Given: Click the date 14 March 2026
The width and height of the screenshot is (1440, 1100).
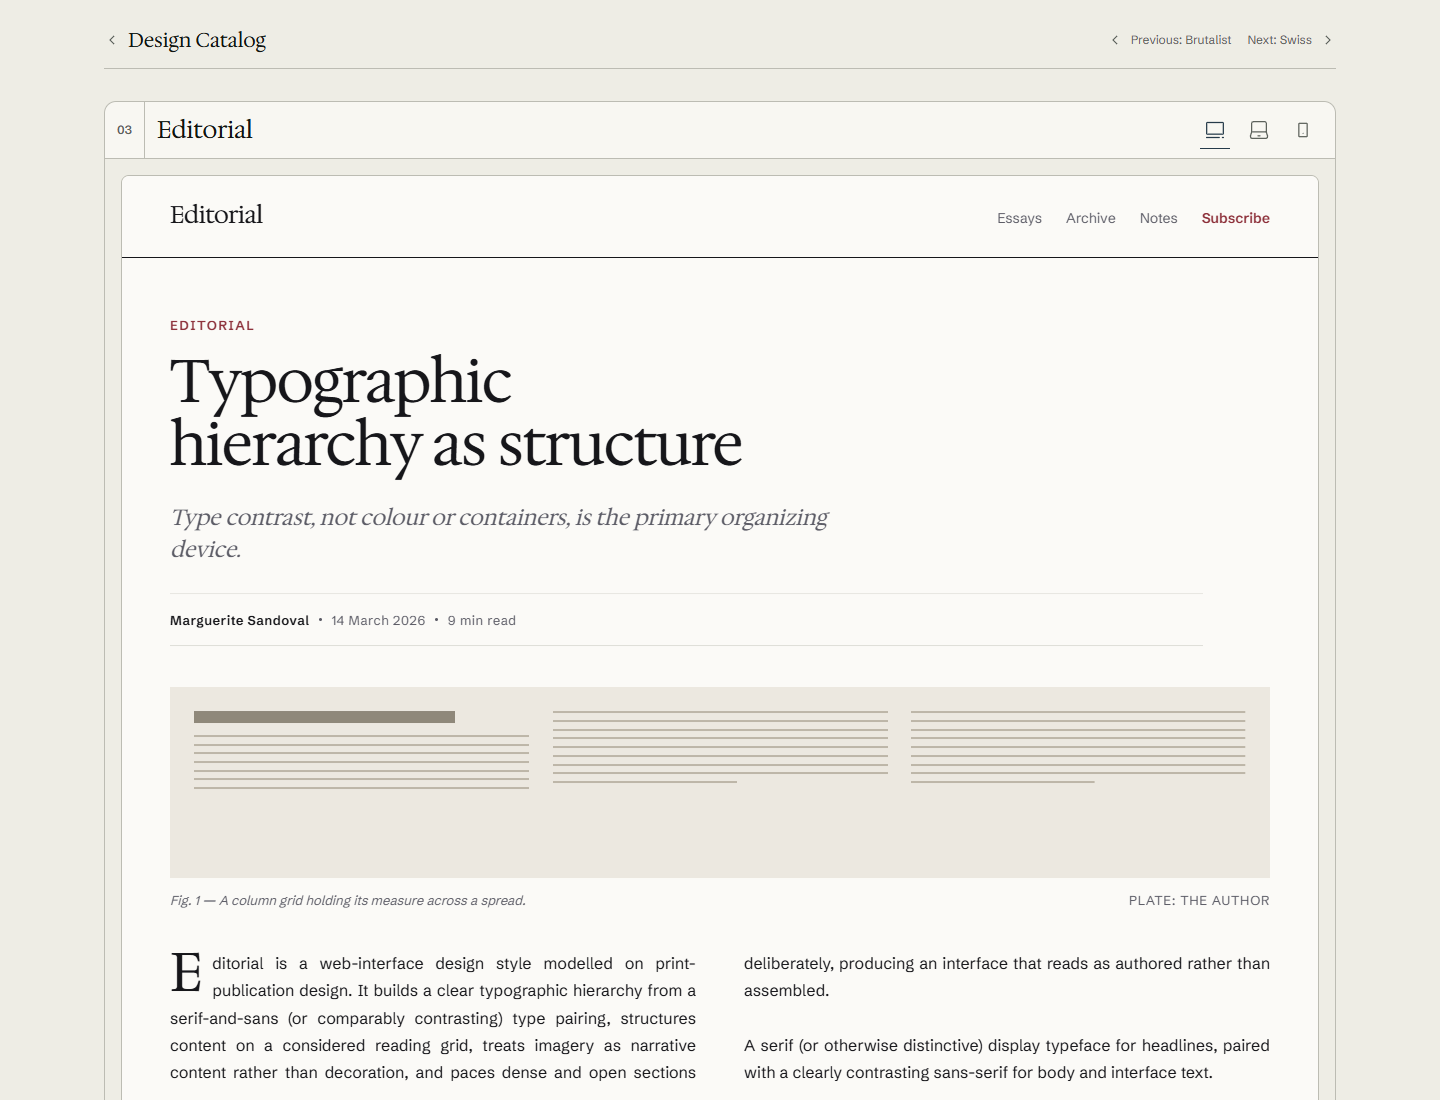Looking at the screenshot, I should point(378,621).
